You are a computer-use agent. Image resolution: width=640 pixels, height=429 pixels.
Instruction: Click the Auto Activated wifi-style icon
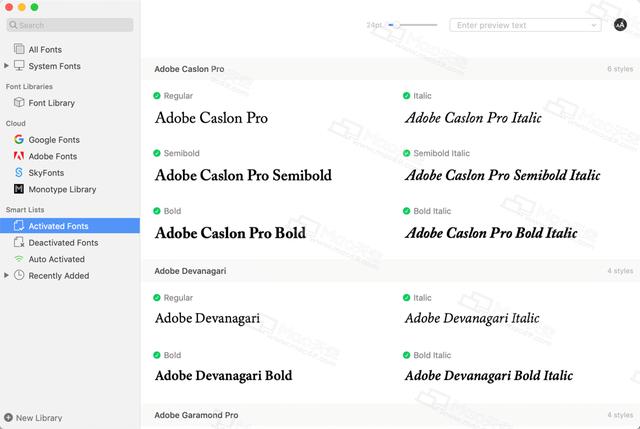[19, 259]
